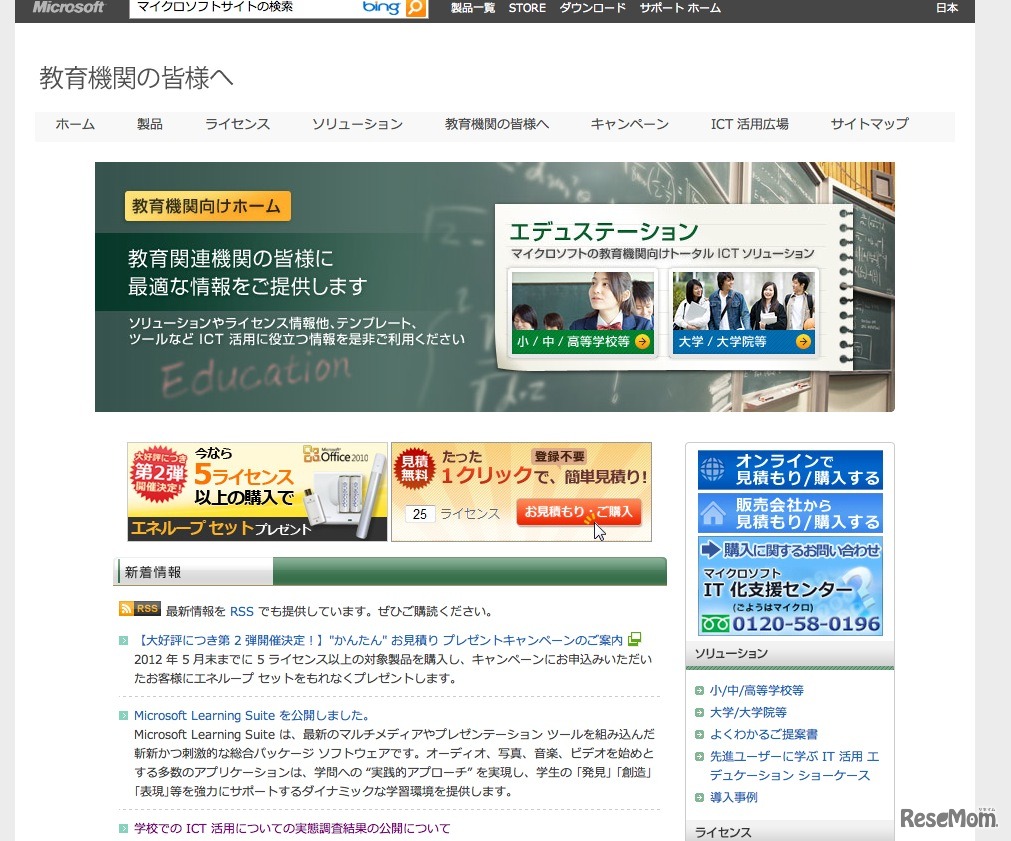The height and width of the screenshot is (841, 1011).
Task: Click 新着情報 section header
Action: point(389,572)
